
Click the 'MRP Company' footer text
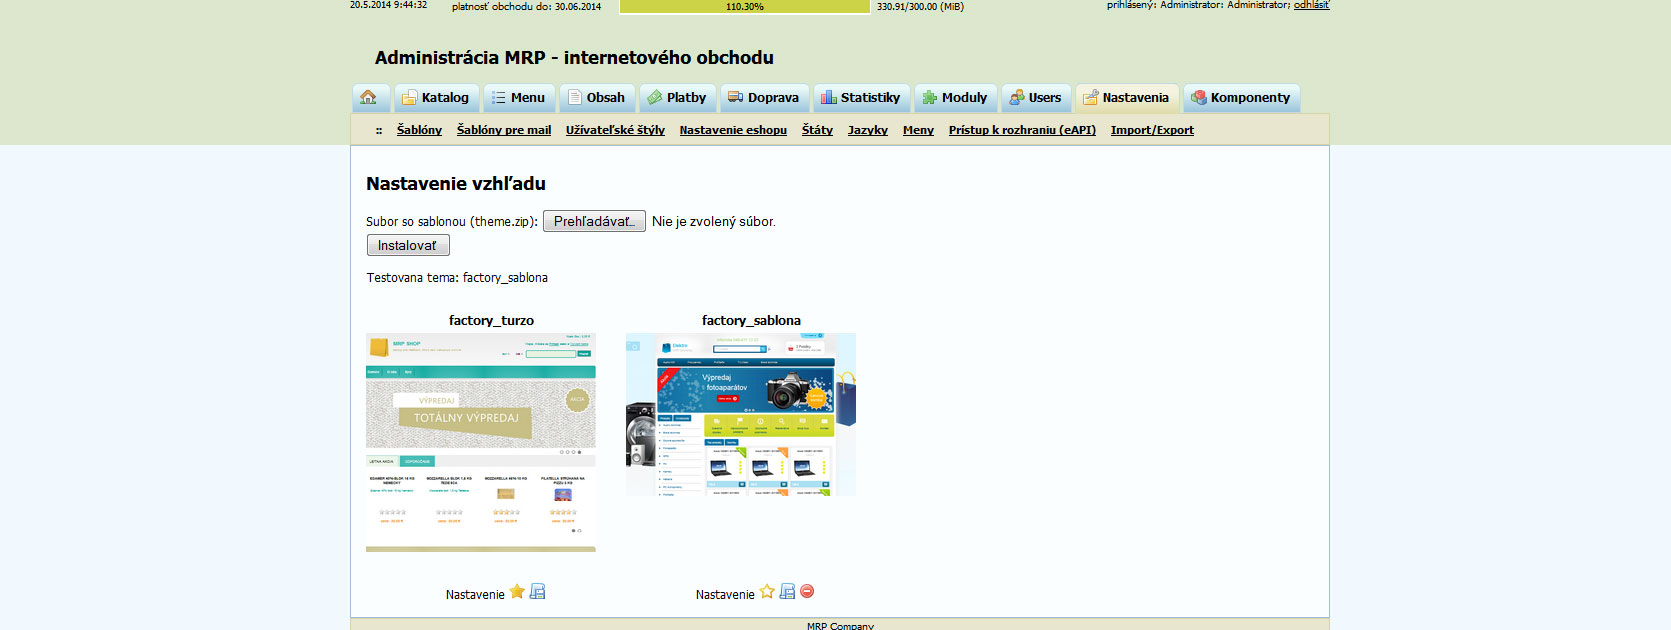[x=840, y=626]
